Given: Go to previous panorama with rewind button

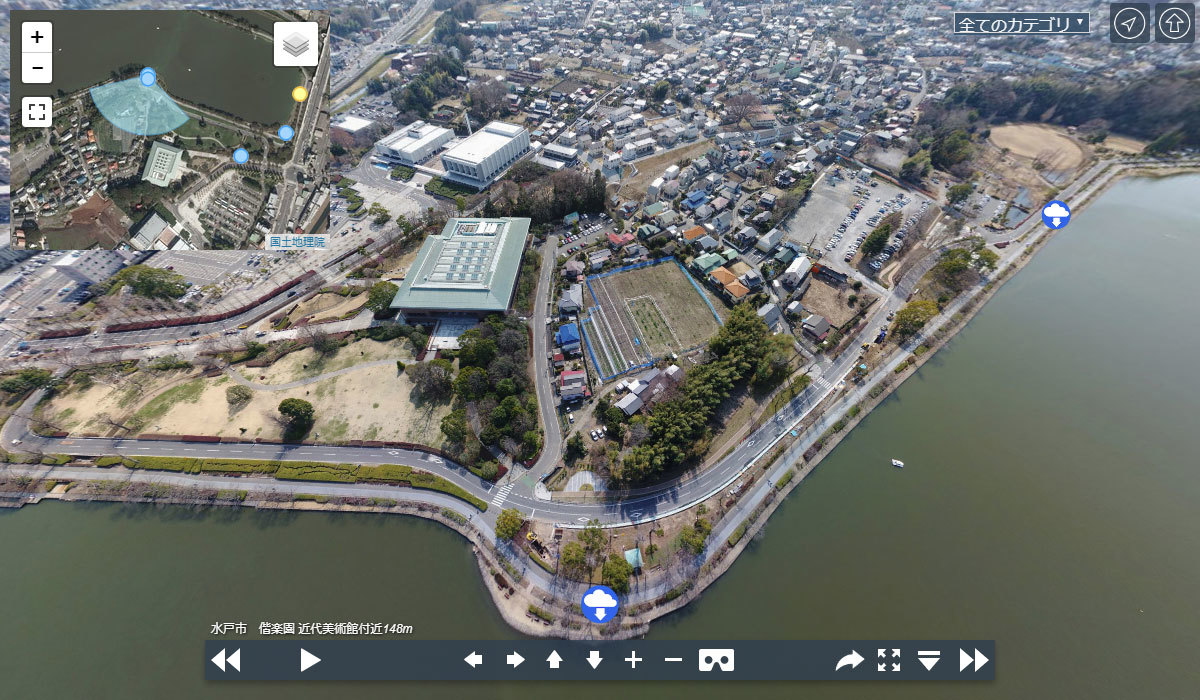Looking at the screenshot, I should [x=226, y=660].
